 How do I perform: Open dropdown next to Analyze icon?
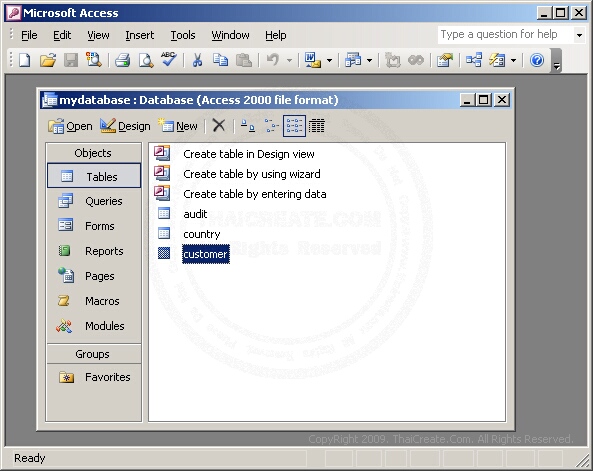[x=369, y=60]
